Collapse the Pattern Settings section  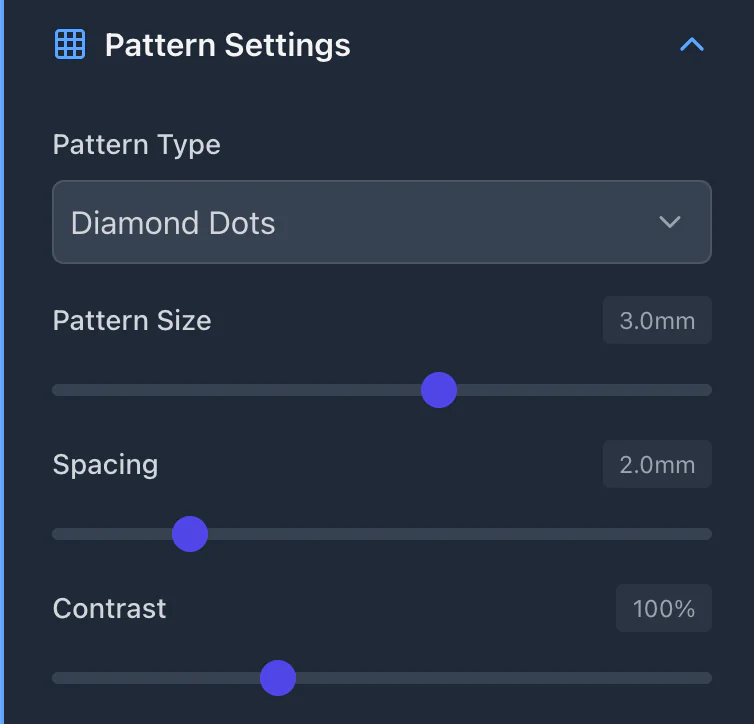tap(691, 45)
